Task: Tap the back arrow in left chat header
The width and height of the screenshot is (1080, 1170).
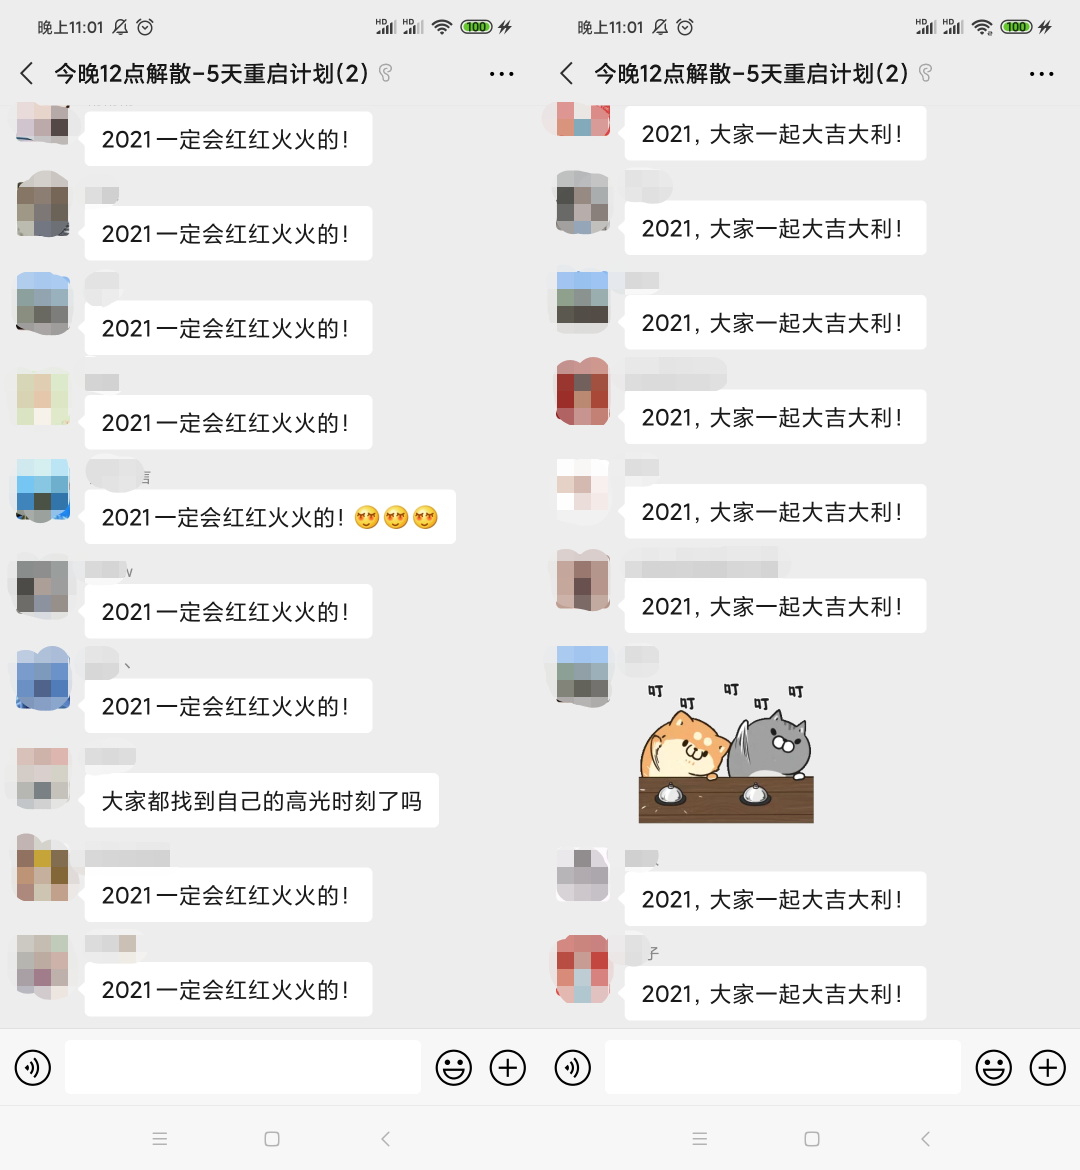Action: point(27,73)
